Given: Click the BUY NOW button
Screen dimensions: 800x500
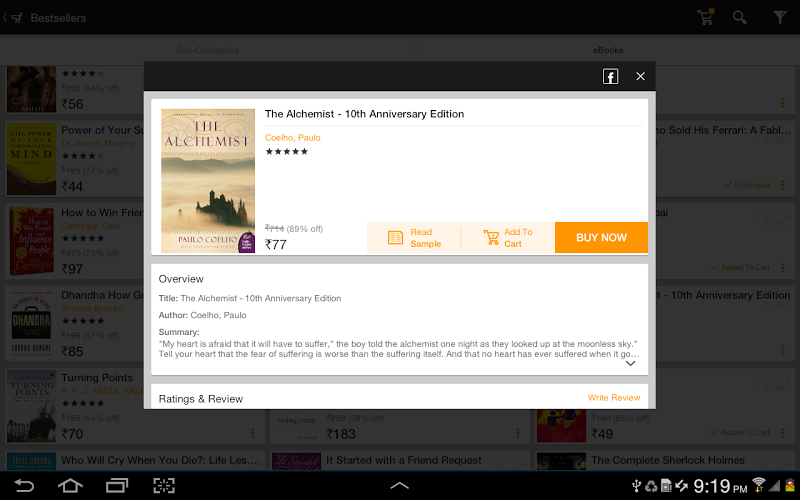Looking at the screenshot, I should (x=601, y=238).
